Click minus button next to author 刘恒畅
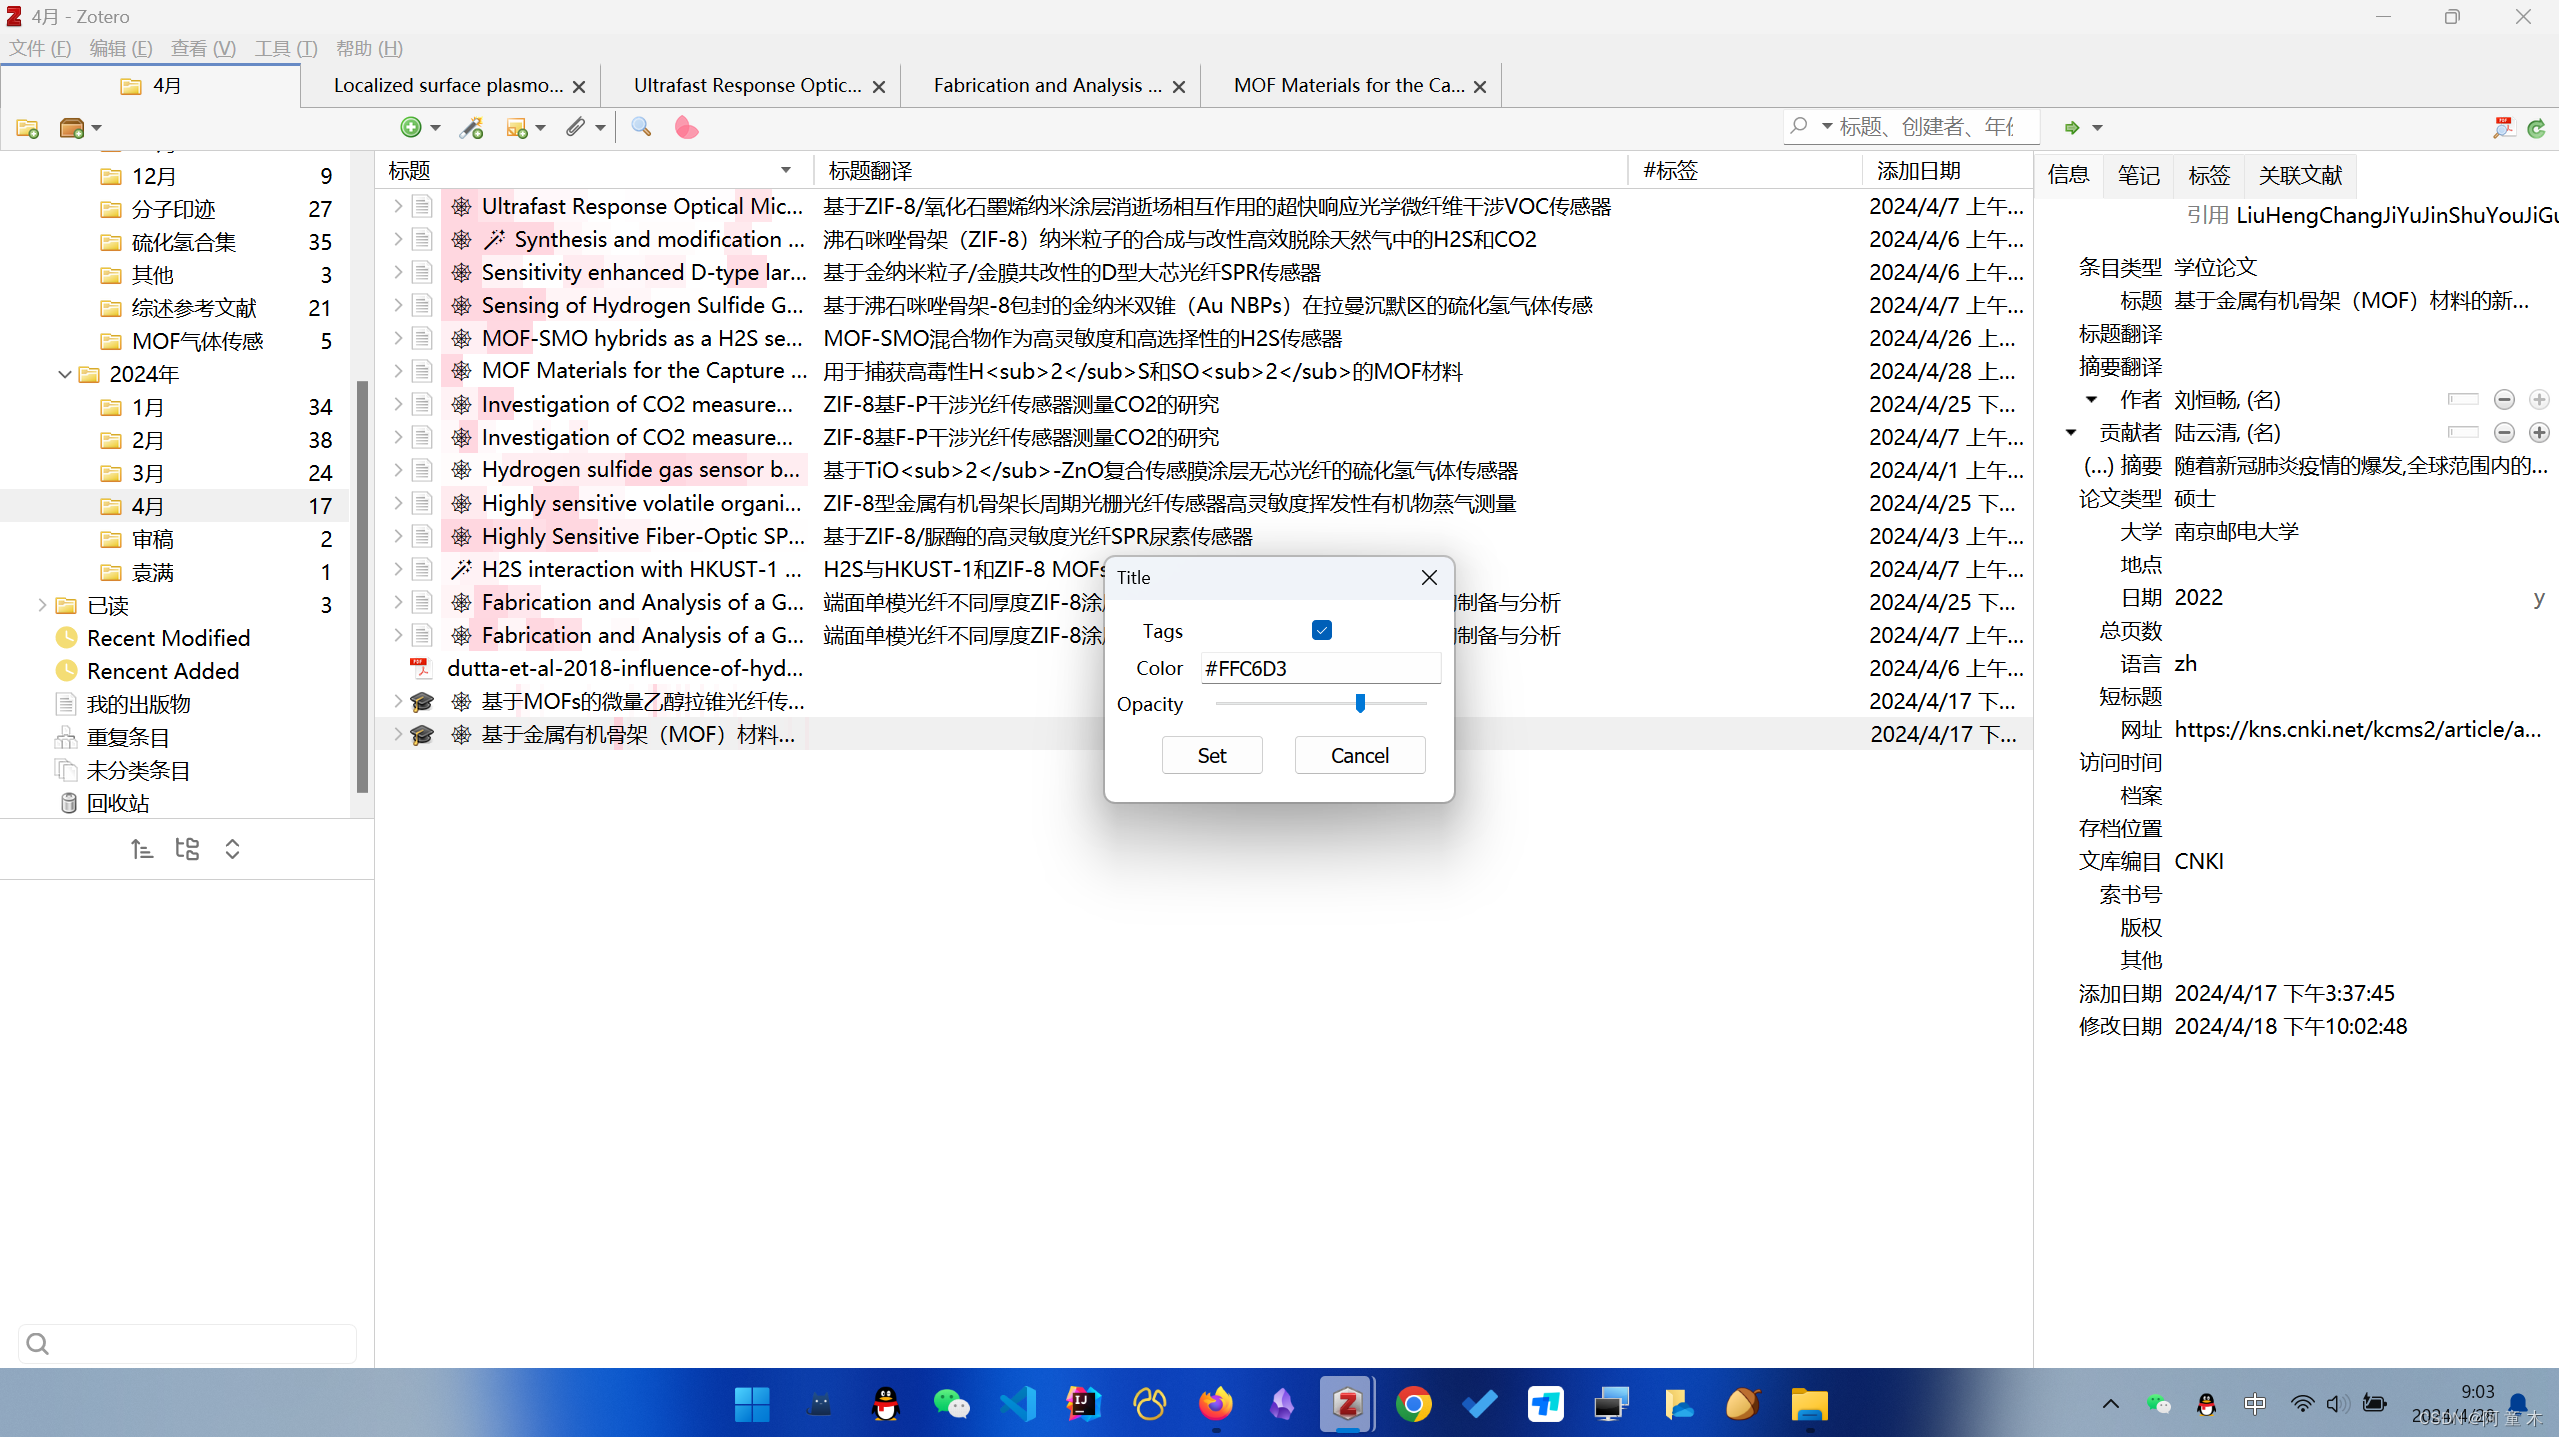Screen dimensions: 2559x1437 tap(2504, 400)
